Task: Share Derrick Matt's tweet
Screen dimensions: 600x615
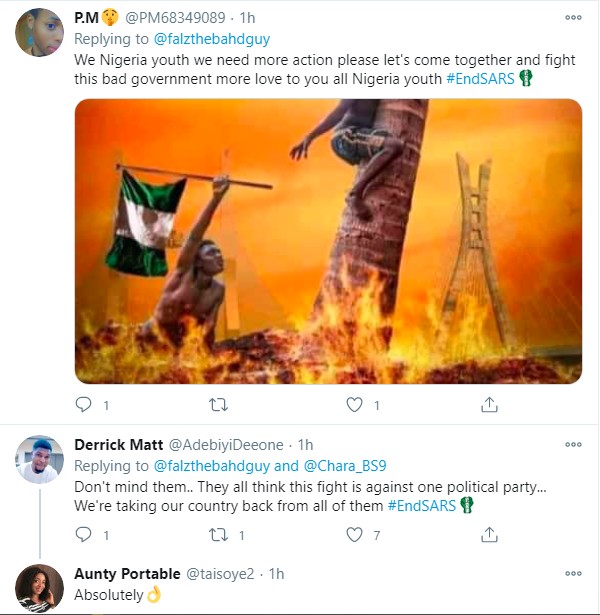Action: [x=489, y=535]
